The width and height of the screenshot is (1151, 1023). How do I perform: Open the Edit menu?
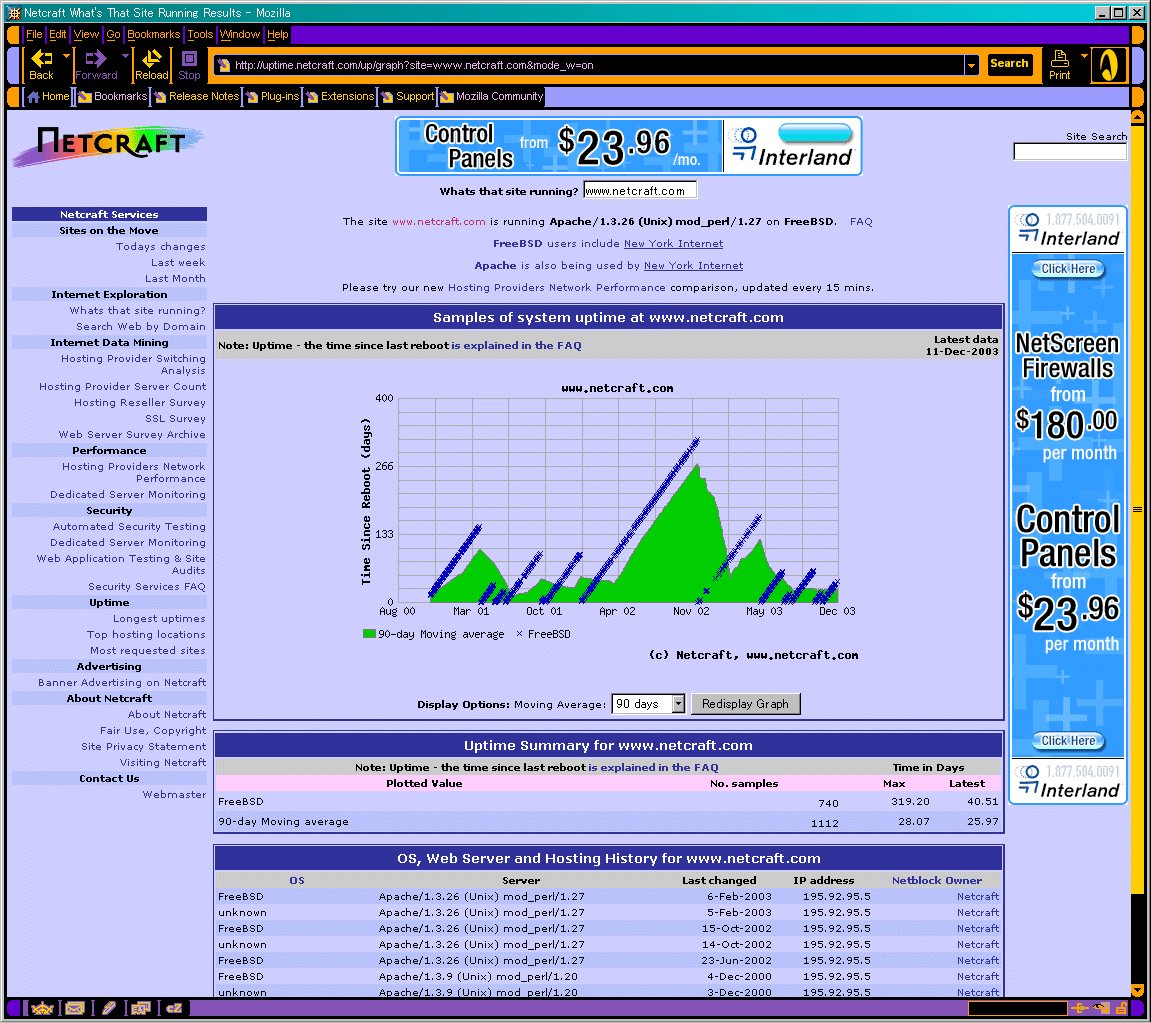click(x=57, y=34)
